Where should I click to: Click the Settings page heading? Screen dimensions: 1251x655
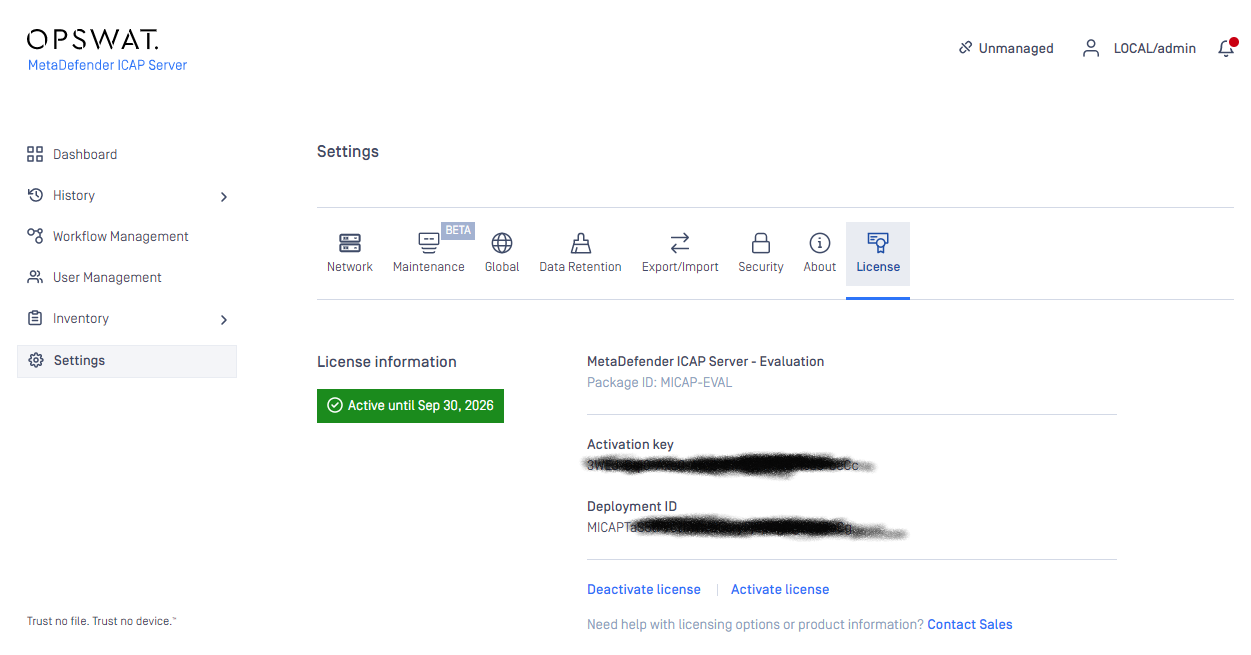(348, 152)
